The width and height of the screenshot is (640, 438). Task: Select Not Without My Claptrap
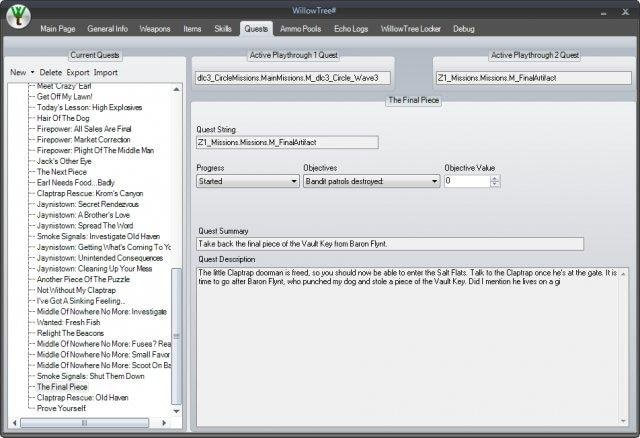76,290
